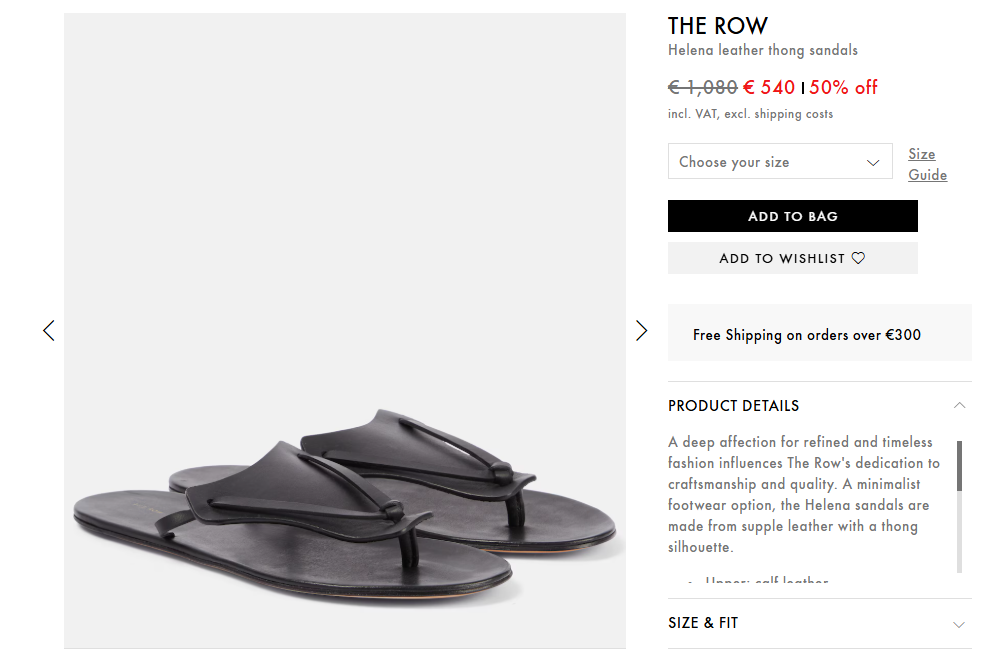Click the red "50% off" label

843,87
